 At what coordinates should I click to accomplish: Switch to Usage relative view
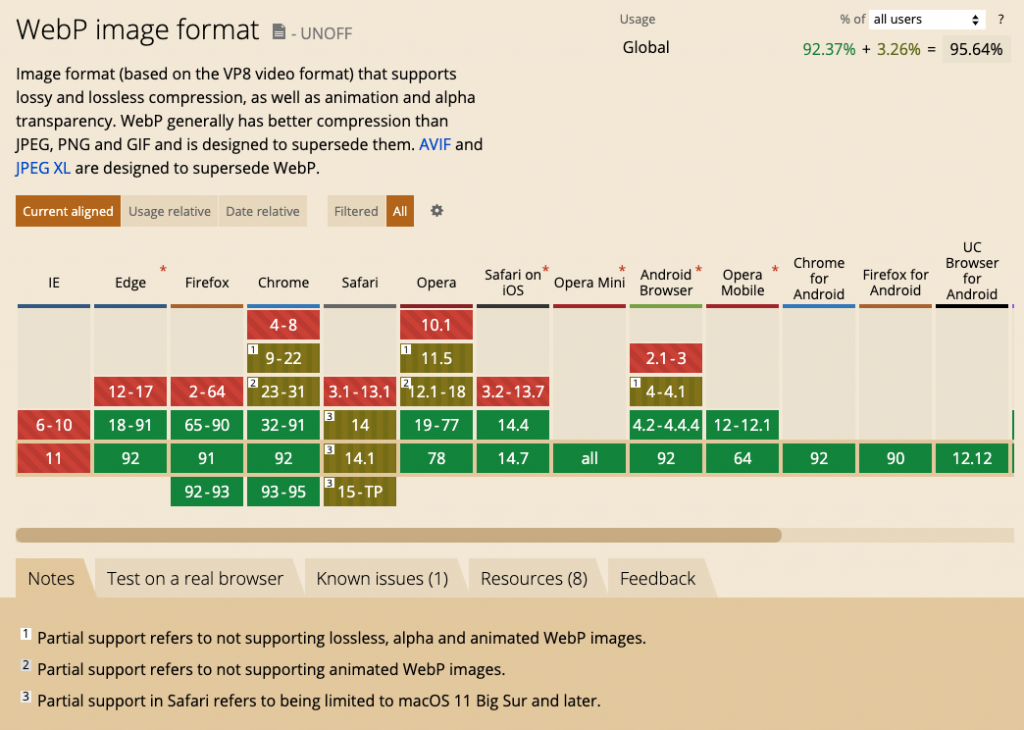169,211
